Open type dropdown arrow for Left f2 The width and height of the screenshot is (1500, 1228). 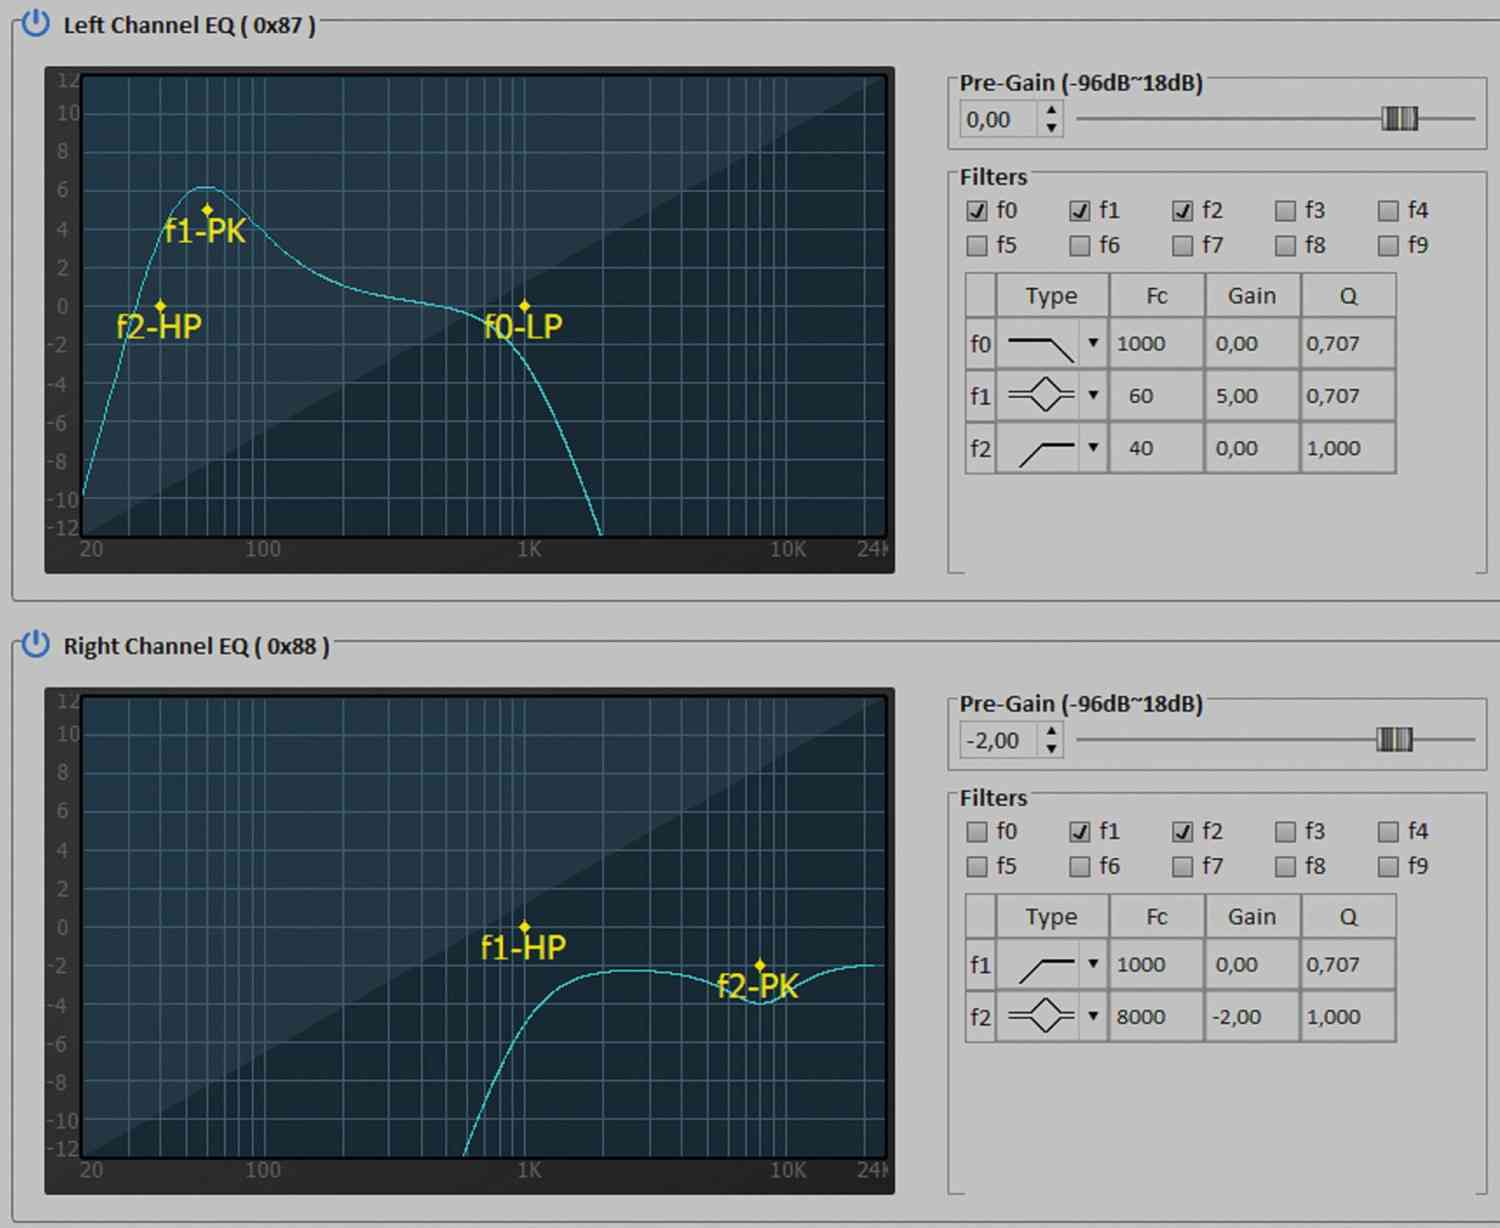click(1093, 448)
